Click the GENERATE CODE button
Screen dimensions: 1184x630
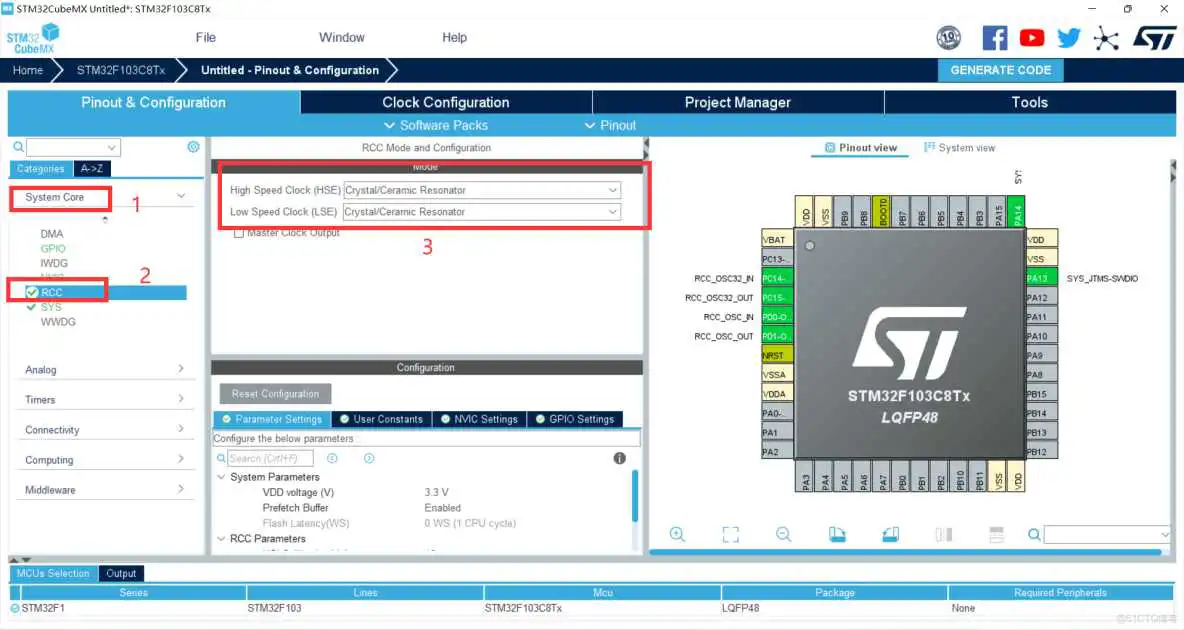point(1000,70)
